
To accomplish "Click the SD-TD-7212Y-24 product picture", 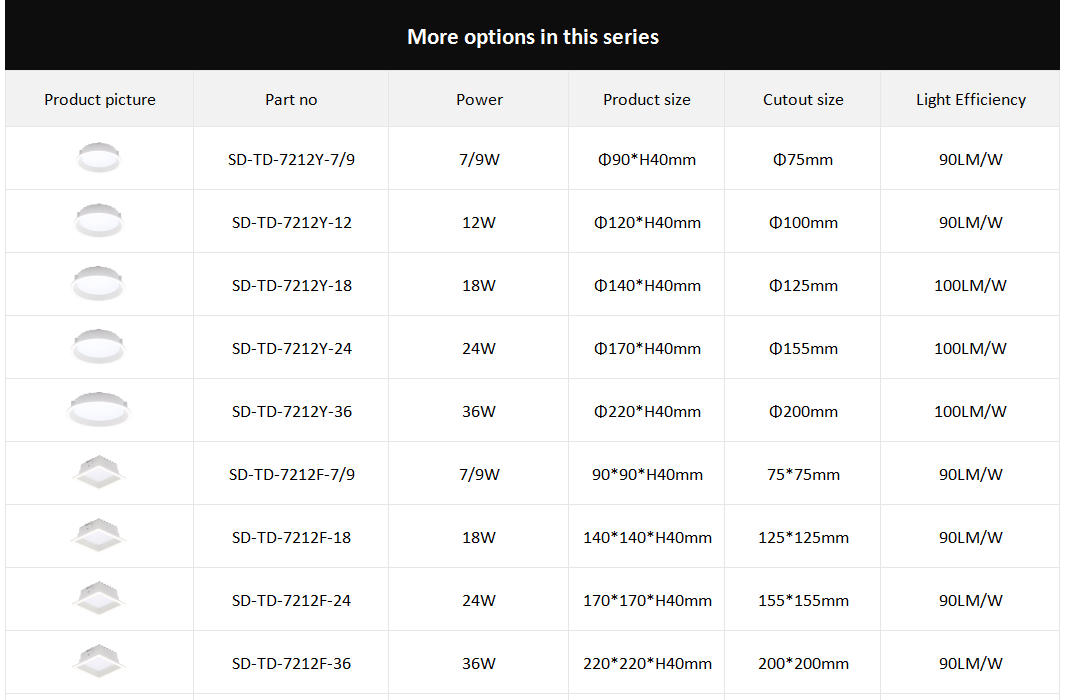I will tap(98, 347).
